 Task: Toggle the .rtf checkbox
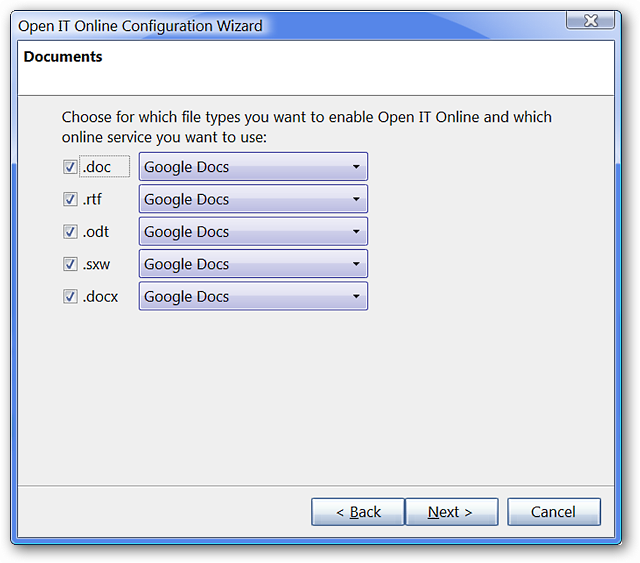click(x=70, y=199)
